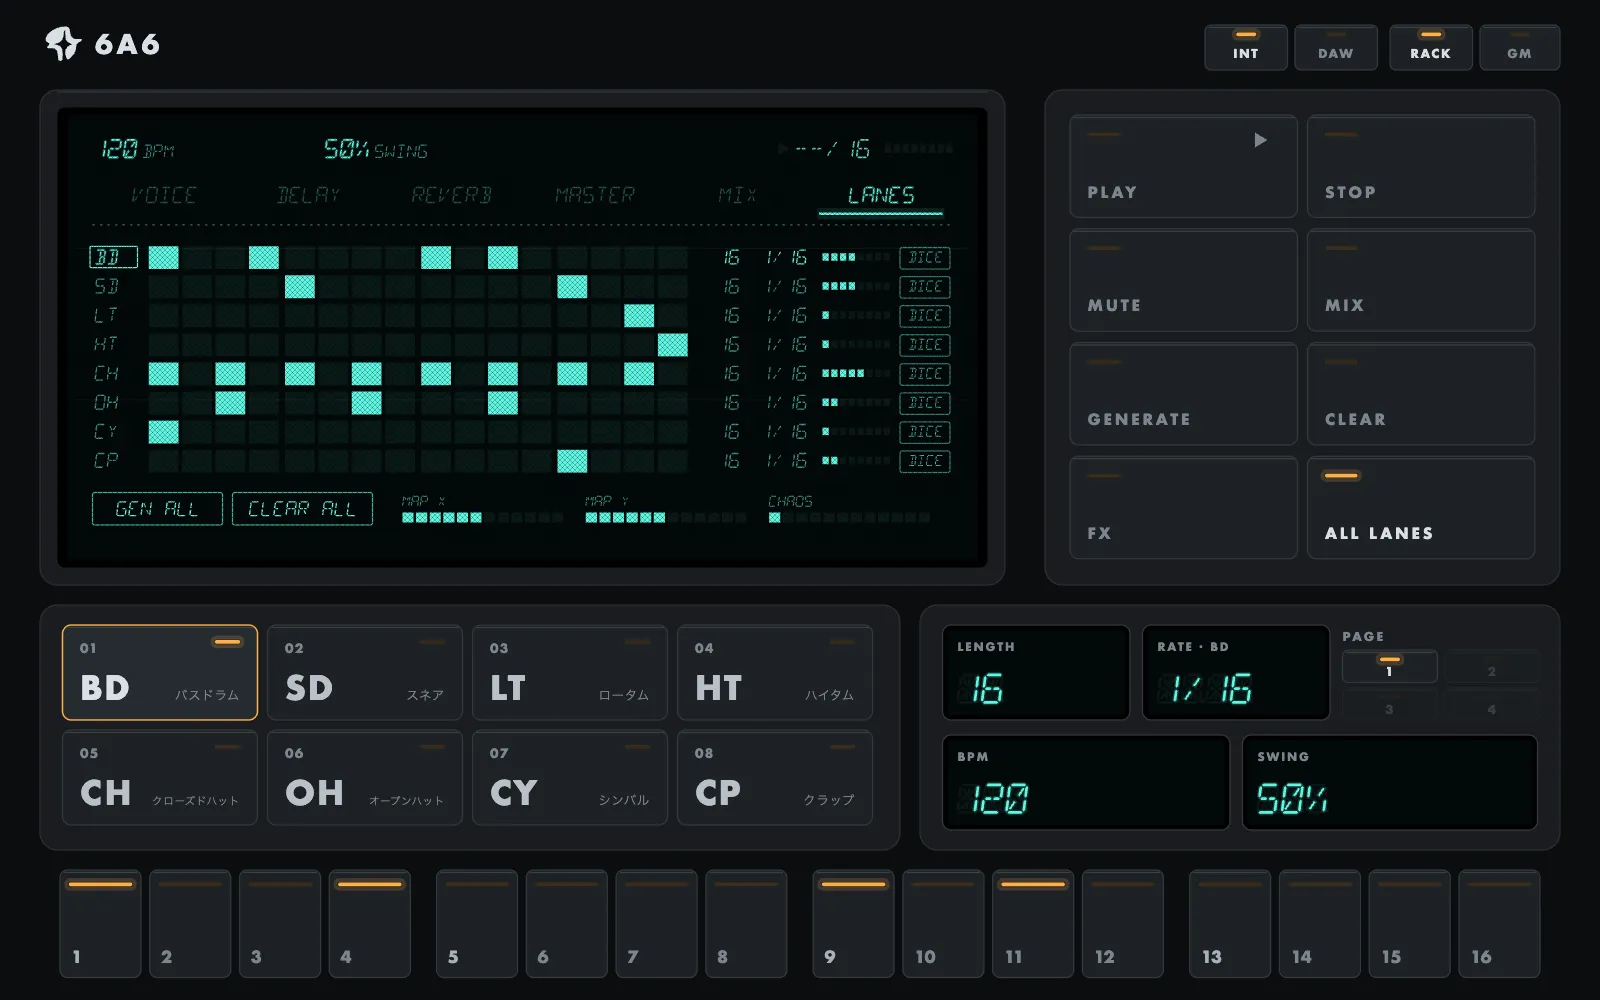Select the 08 CP voice pad

click(x=775, y=778)
